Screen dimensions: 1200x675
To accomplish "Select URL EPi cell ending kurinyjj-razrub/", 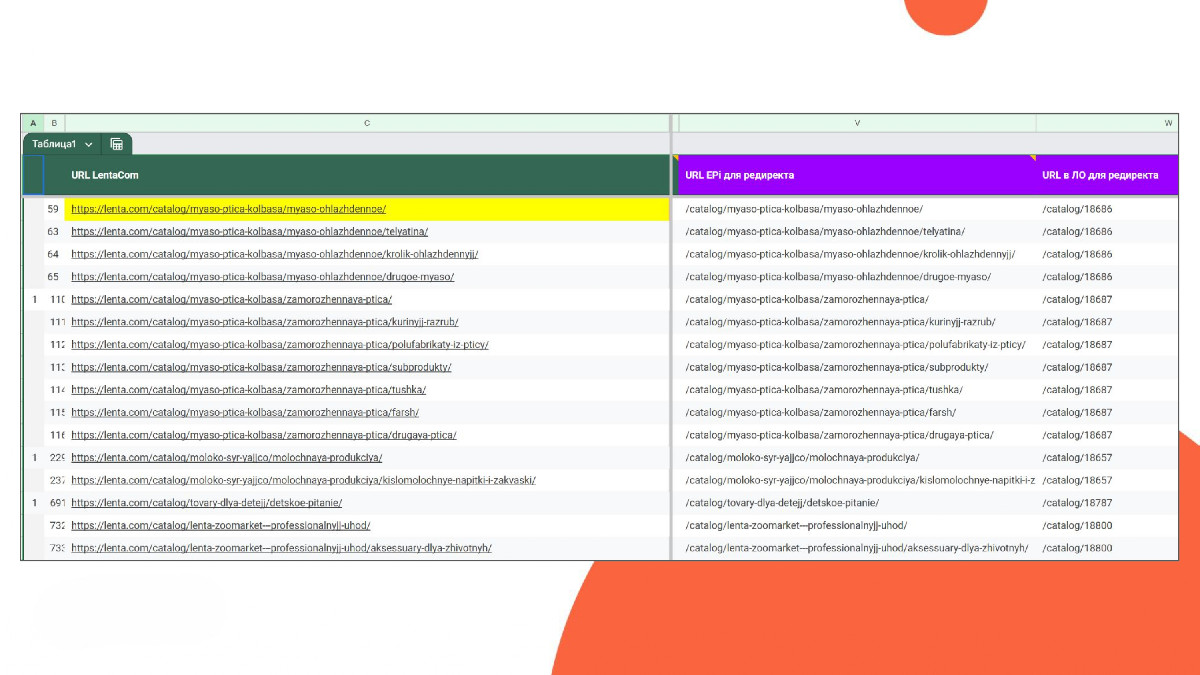I will pyautogui.click(x=857, y=322).
